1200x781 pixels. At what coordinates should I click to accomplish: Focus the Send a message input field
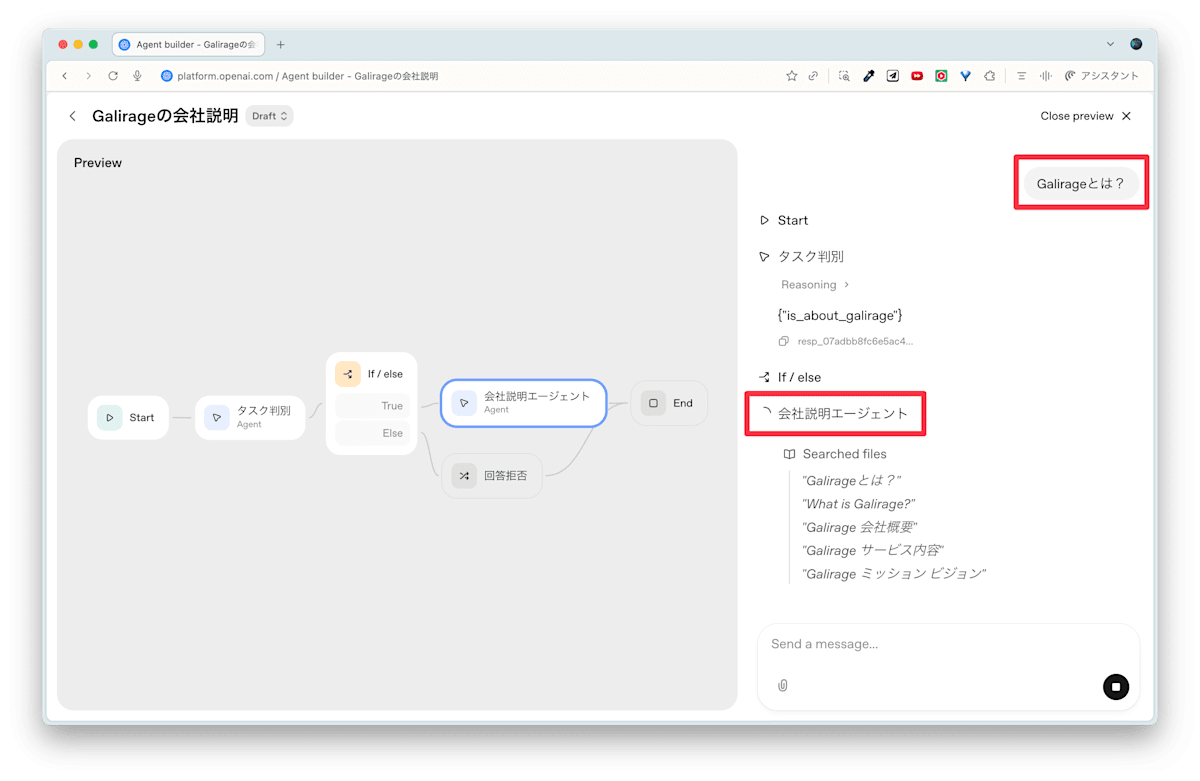point(948,644)
